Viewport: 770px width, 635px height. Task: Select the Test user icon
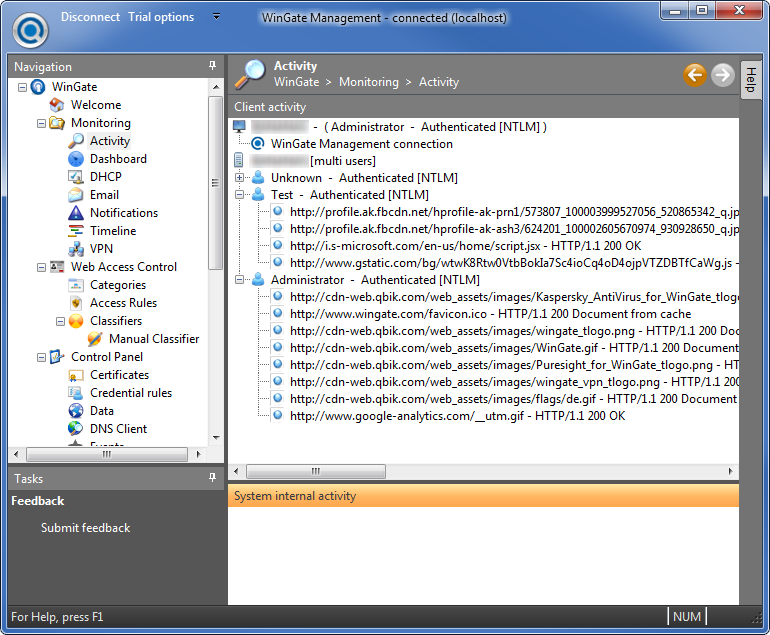click(258, 194)
